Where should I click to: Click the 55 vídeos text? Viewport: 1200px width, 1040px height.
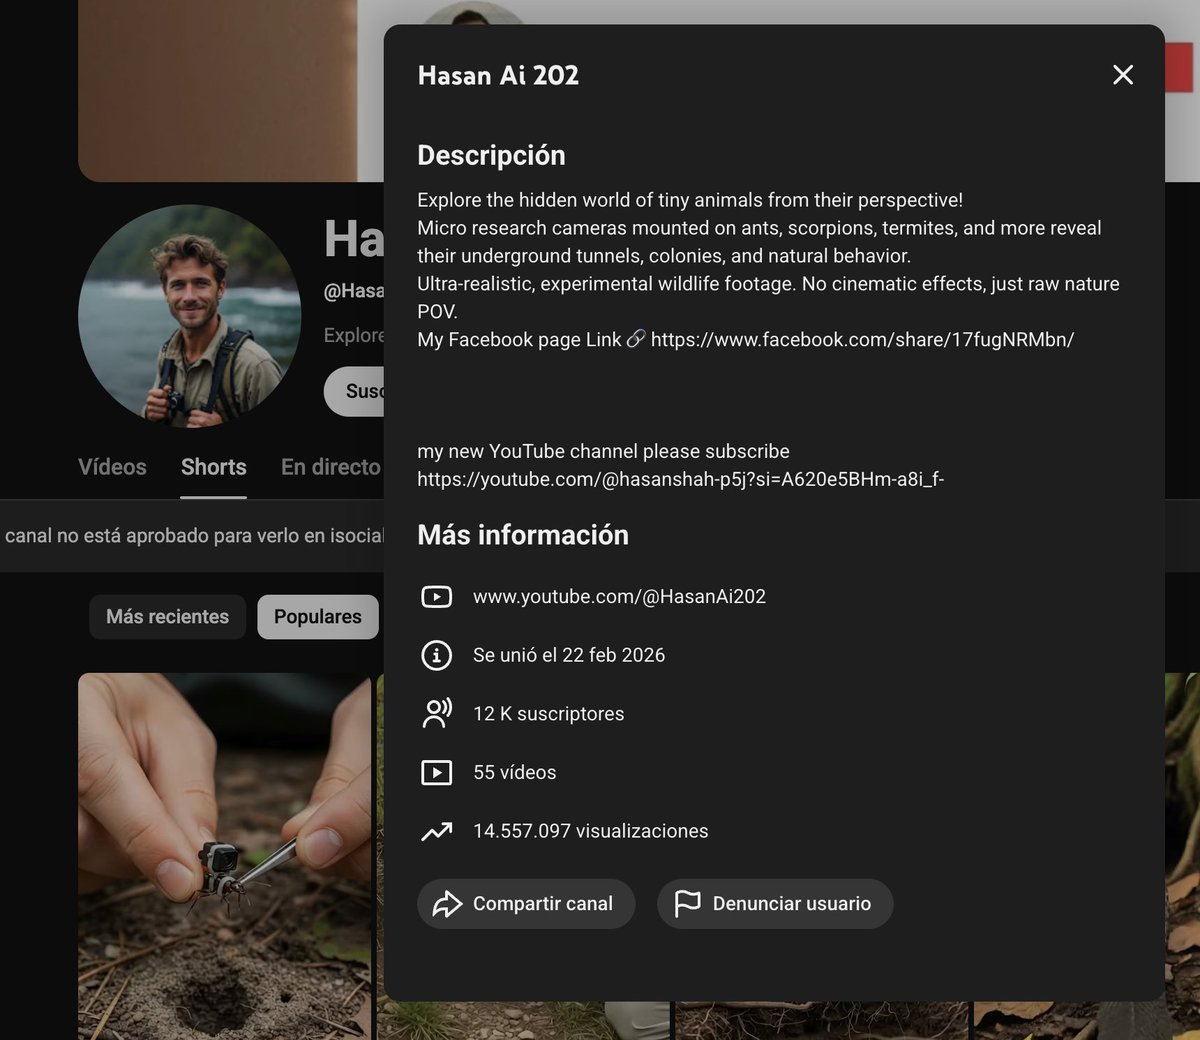pyautogui.click(x=514, y=773)
